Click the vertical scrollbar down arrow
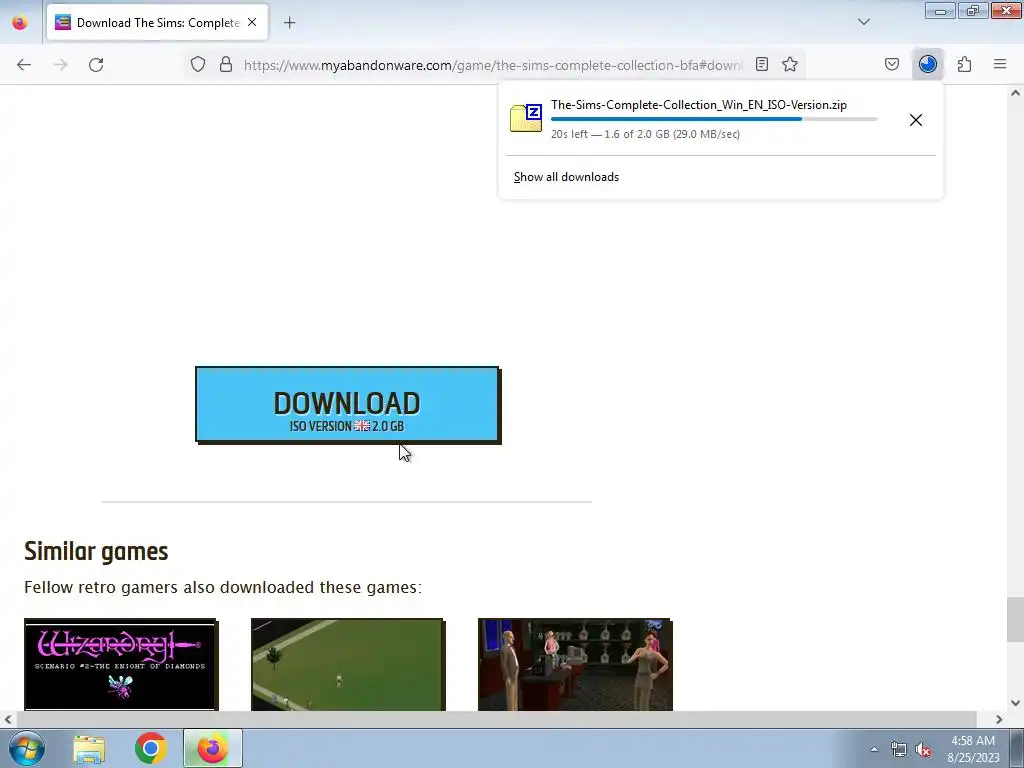 point(1015,703)
